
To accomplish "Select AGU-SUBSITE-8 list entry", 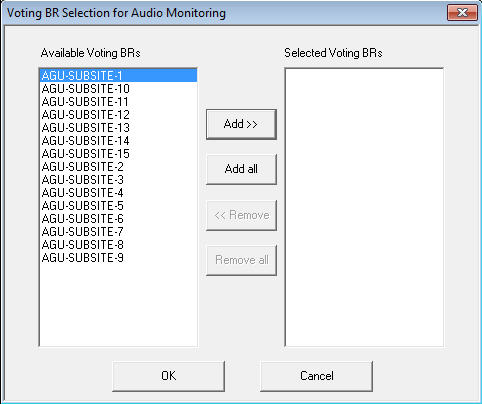I will point(118,245).
